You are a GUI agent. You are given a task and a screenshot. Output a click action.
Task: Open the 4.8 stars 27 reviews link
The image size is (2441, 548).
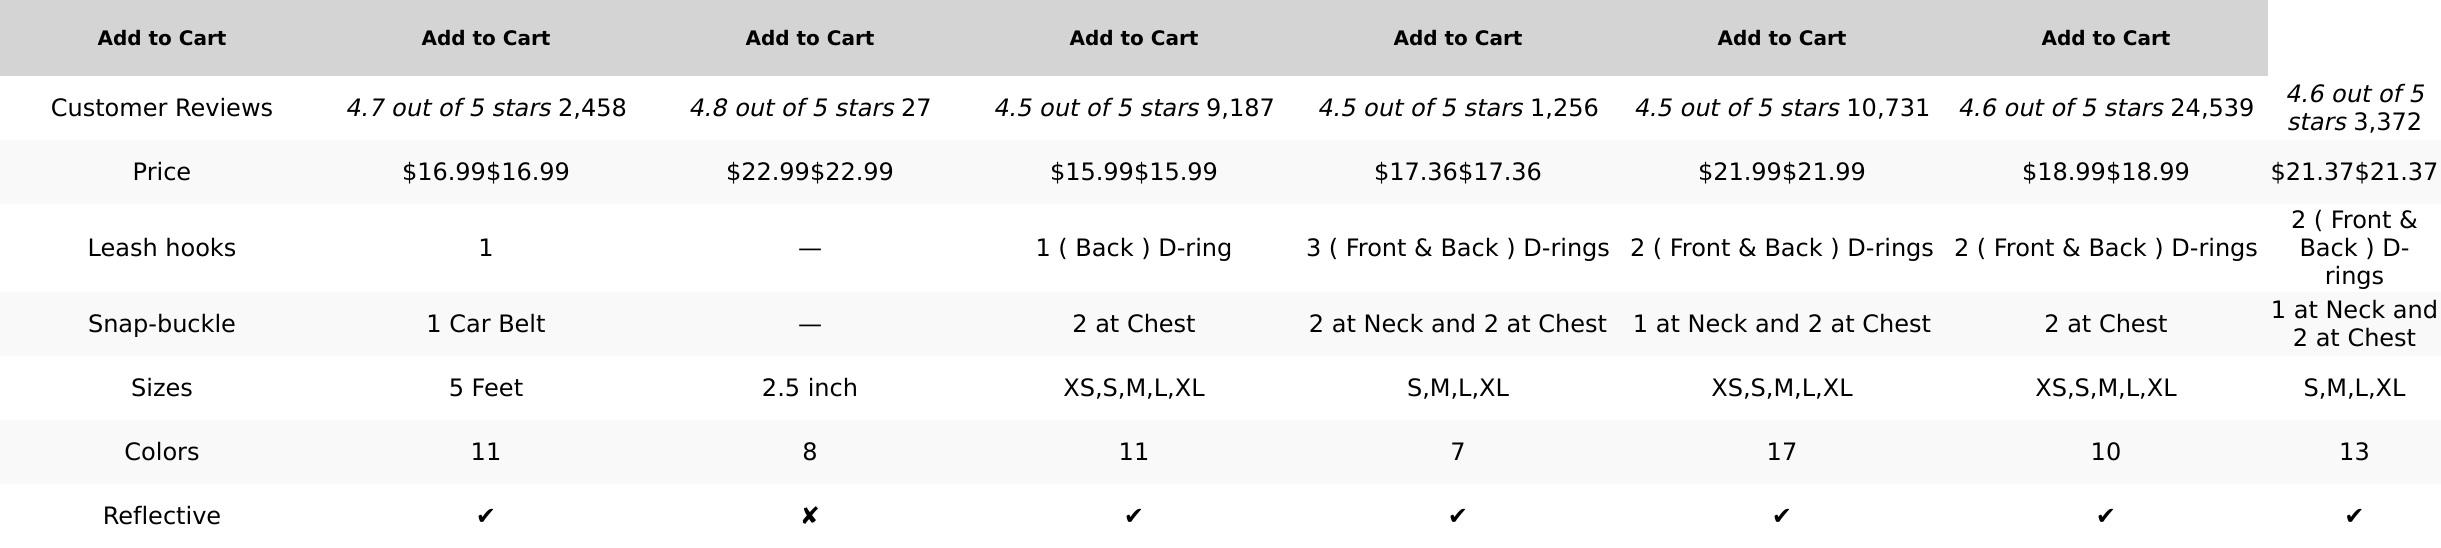pyautogui.click(x=809, y=108)
